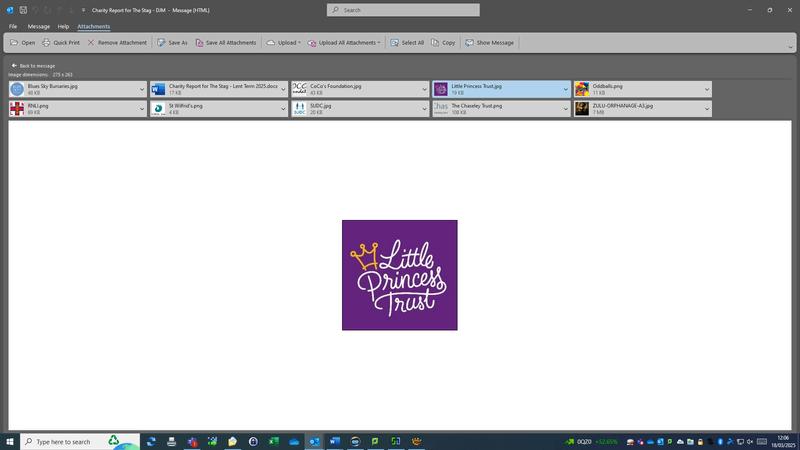Open the Help tab
The width and height of the screenshot is (800, 450).
tap(63, 27)
